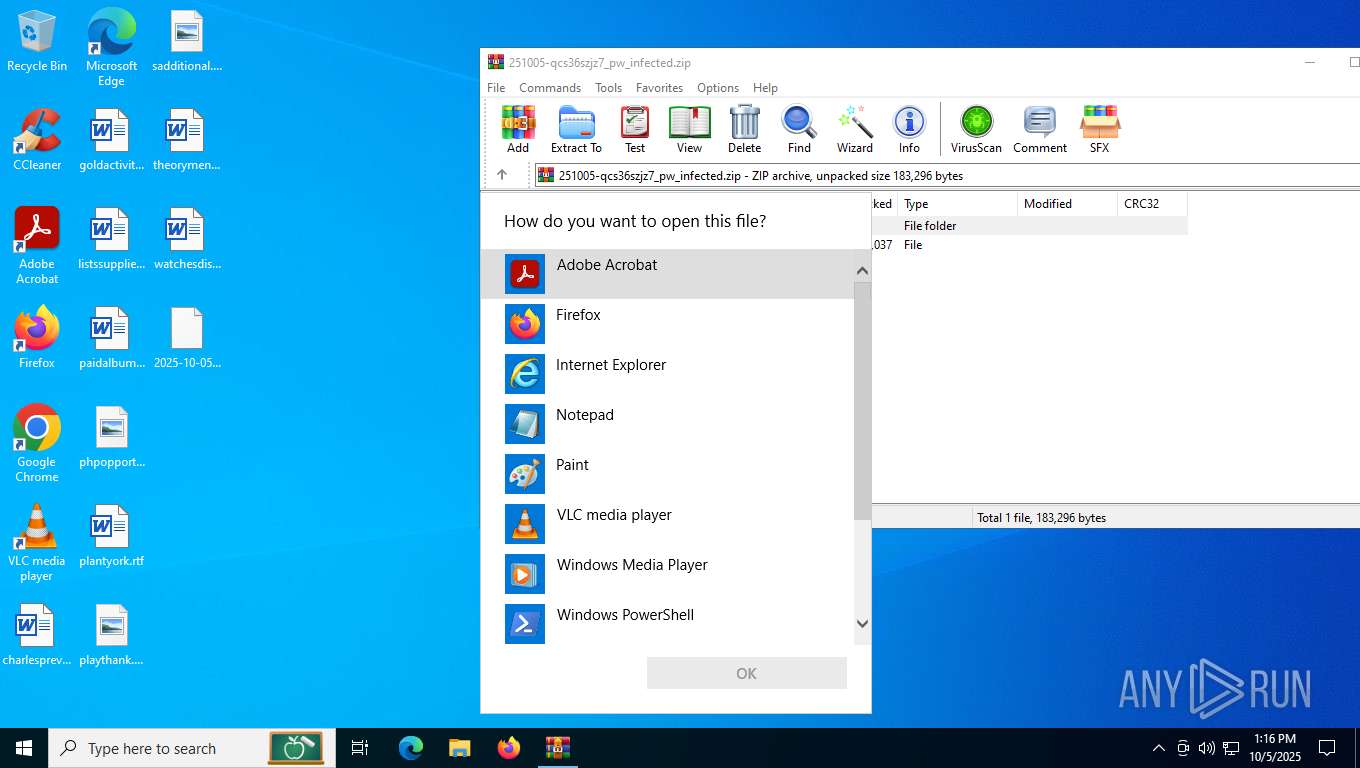The width and height of the screenshot is (1360, 768).
Task: Run VirusScan from the toolbar
Action: click(x=976, y=130)
